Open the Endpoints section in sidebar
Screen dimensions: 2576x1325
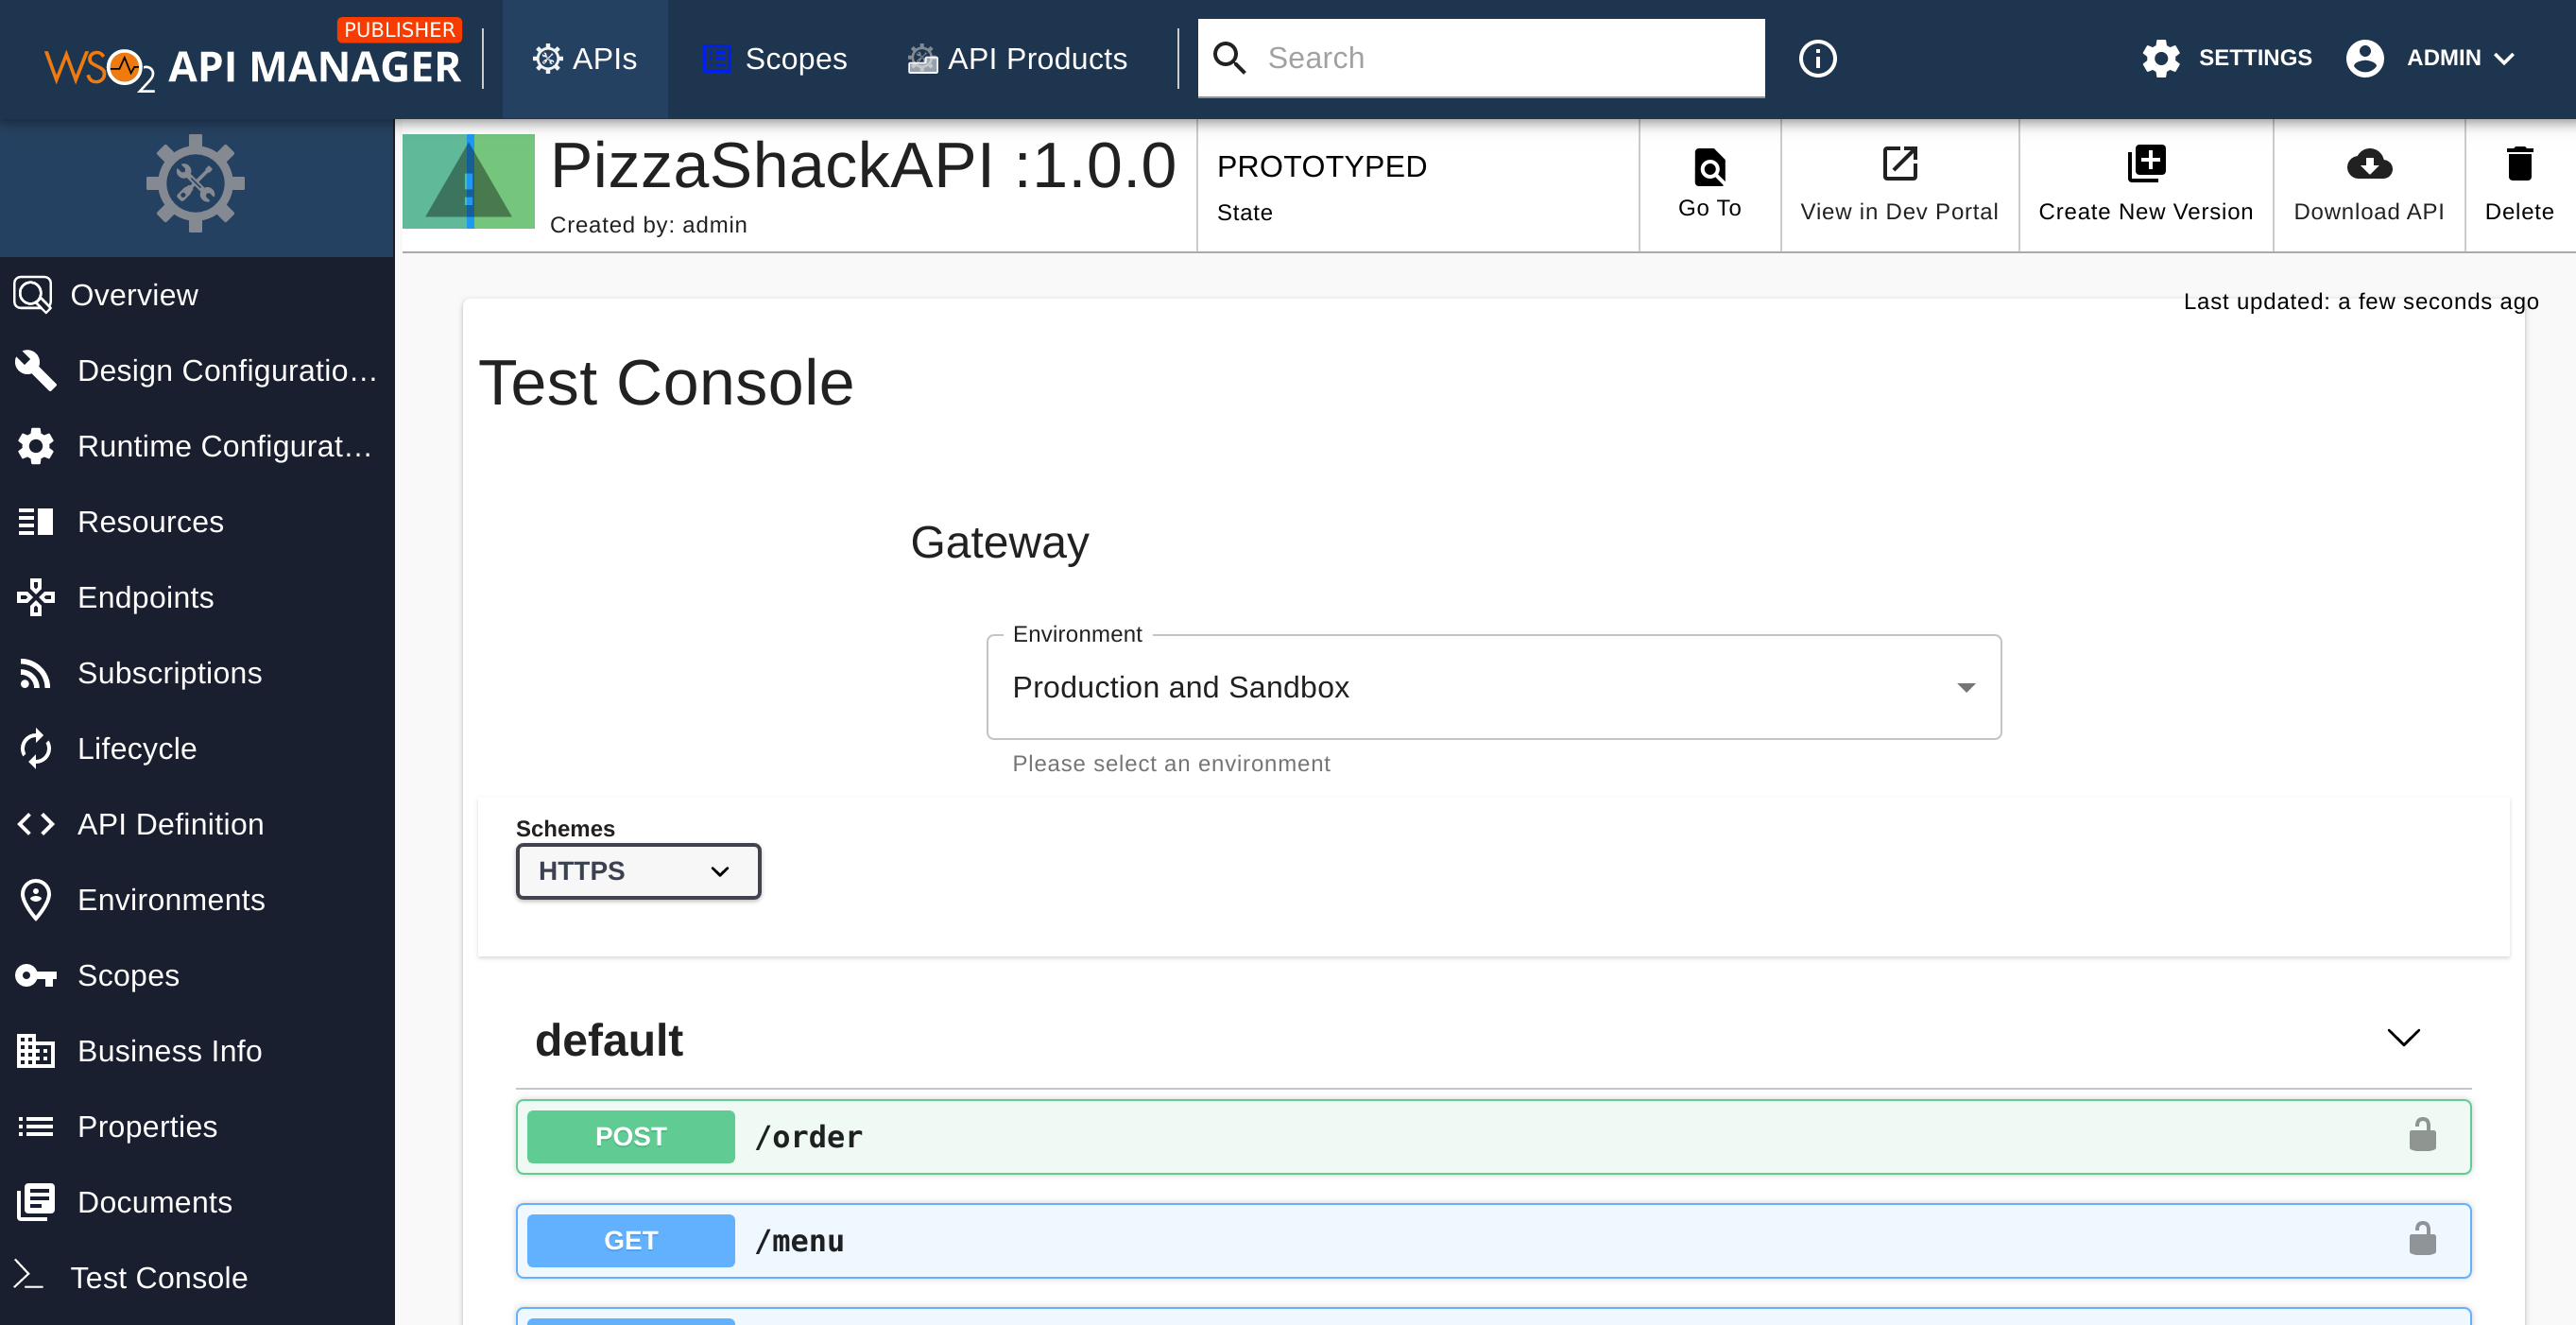point(145,597)
